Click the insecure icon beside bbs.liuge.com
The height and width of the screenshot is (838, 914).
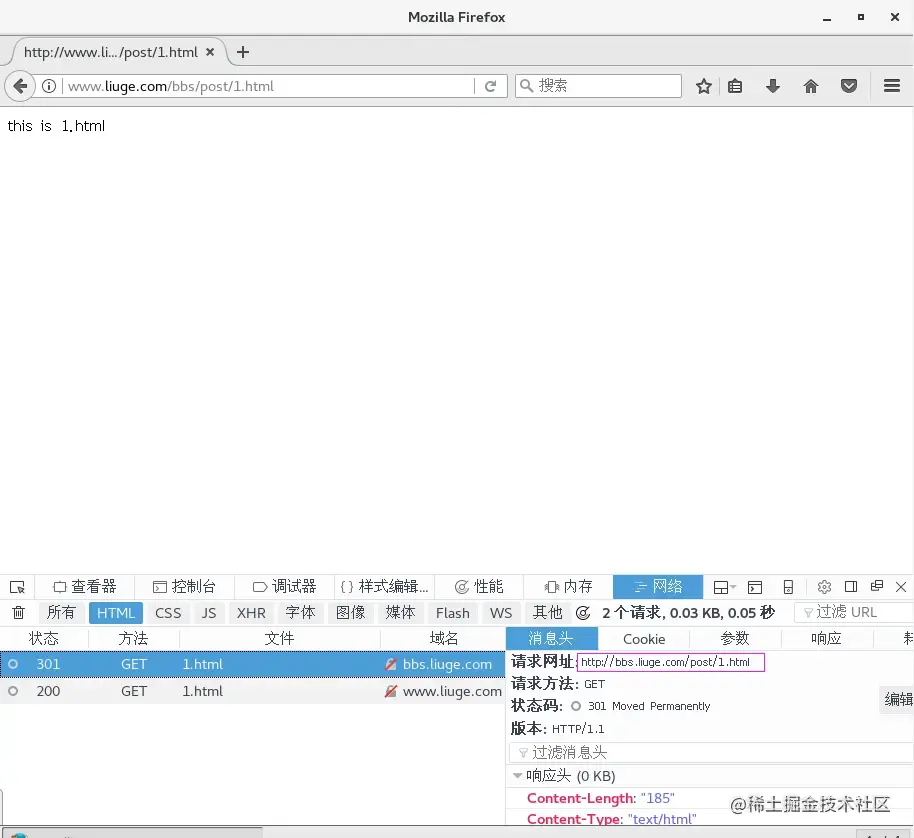pos(391,664)
